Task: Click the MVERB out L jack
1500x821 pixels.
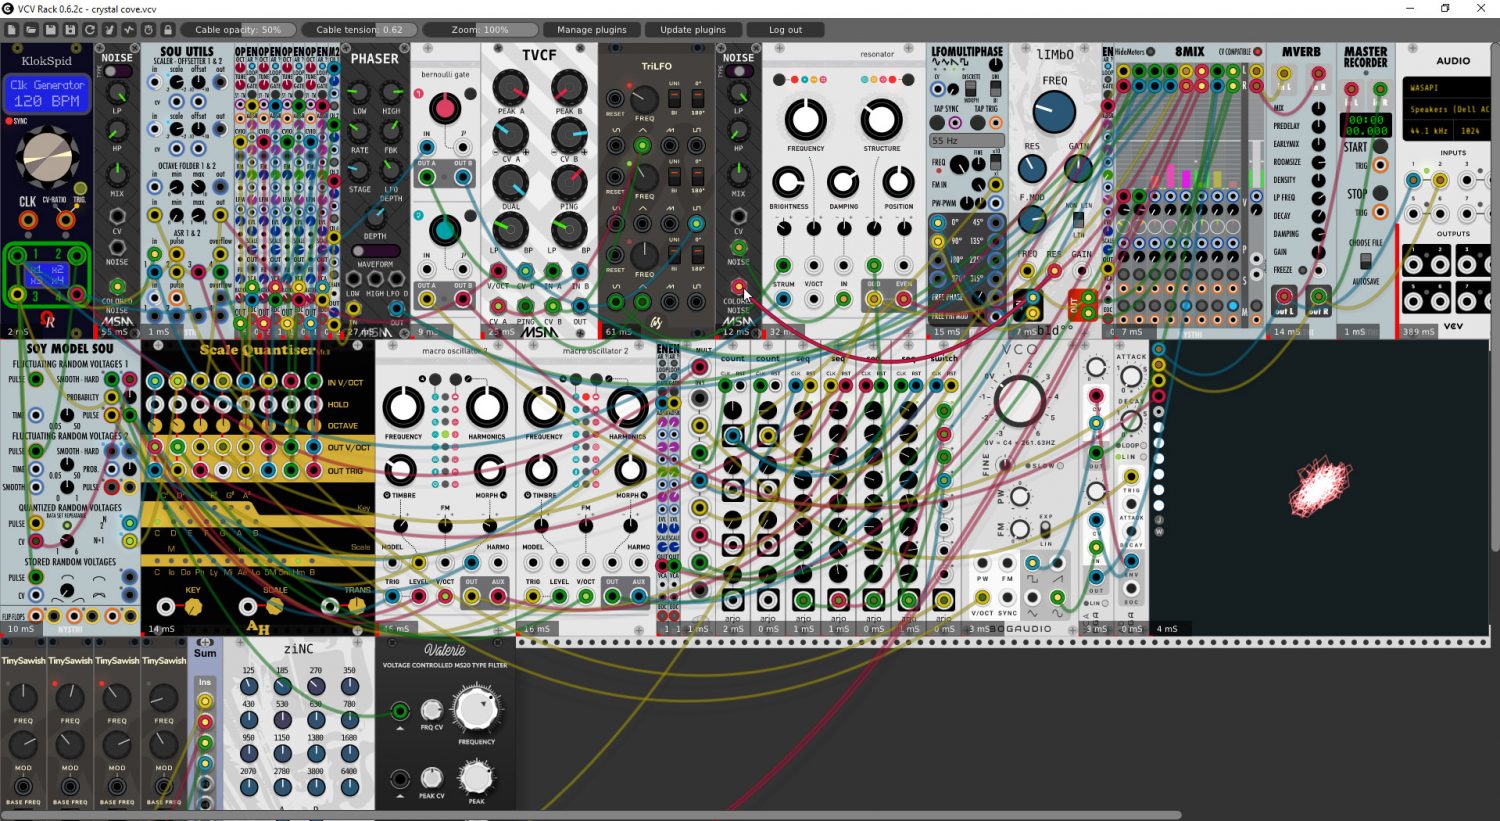Action: tap(1284, 296)
